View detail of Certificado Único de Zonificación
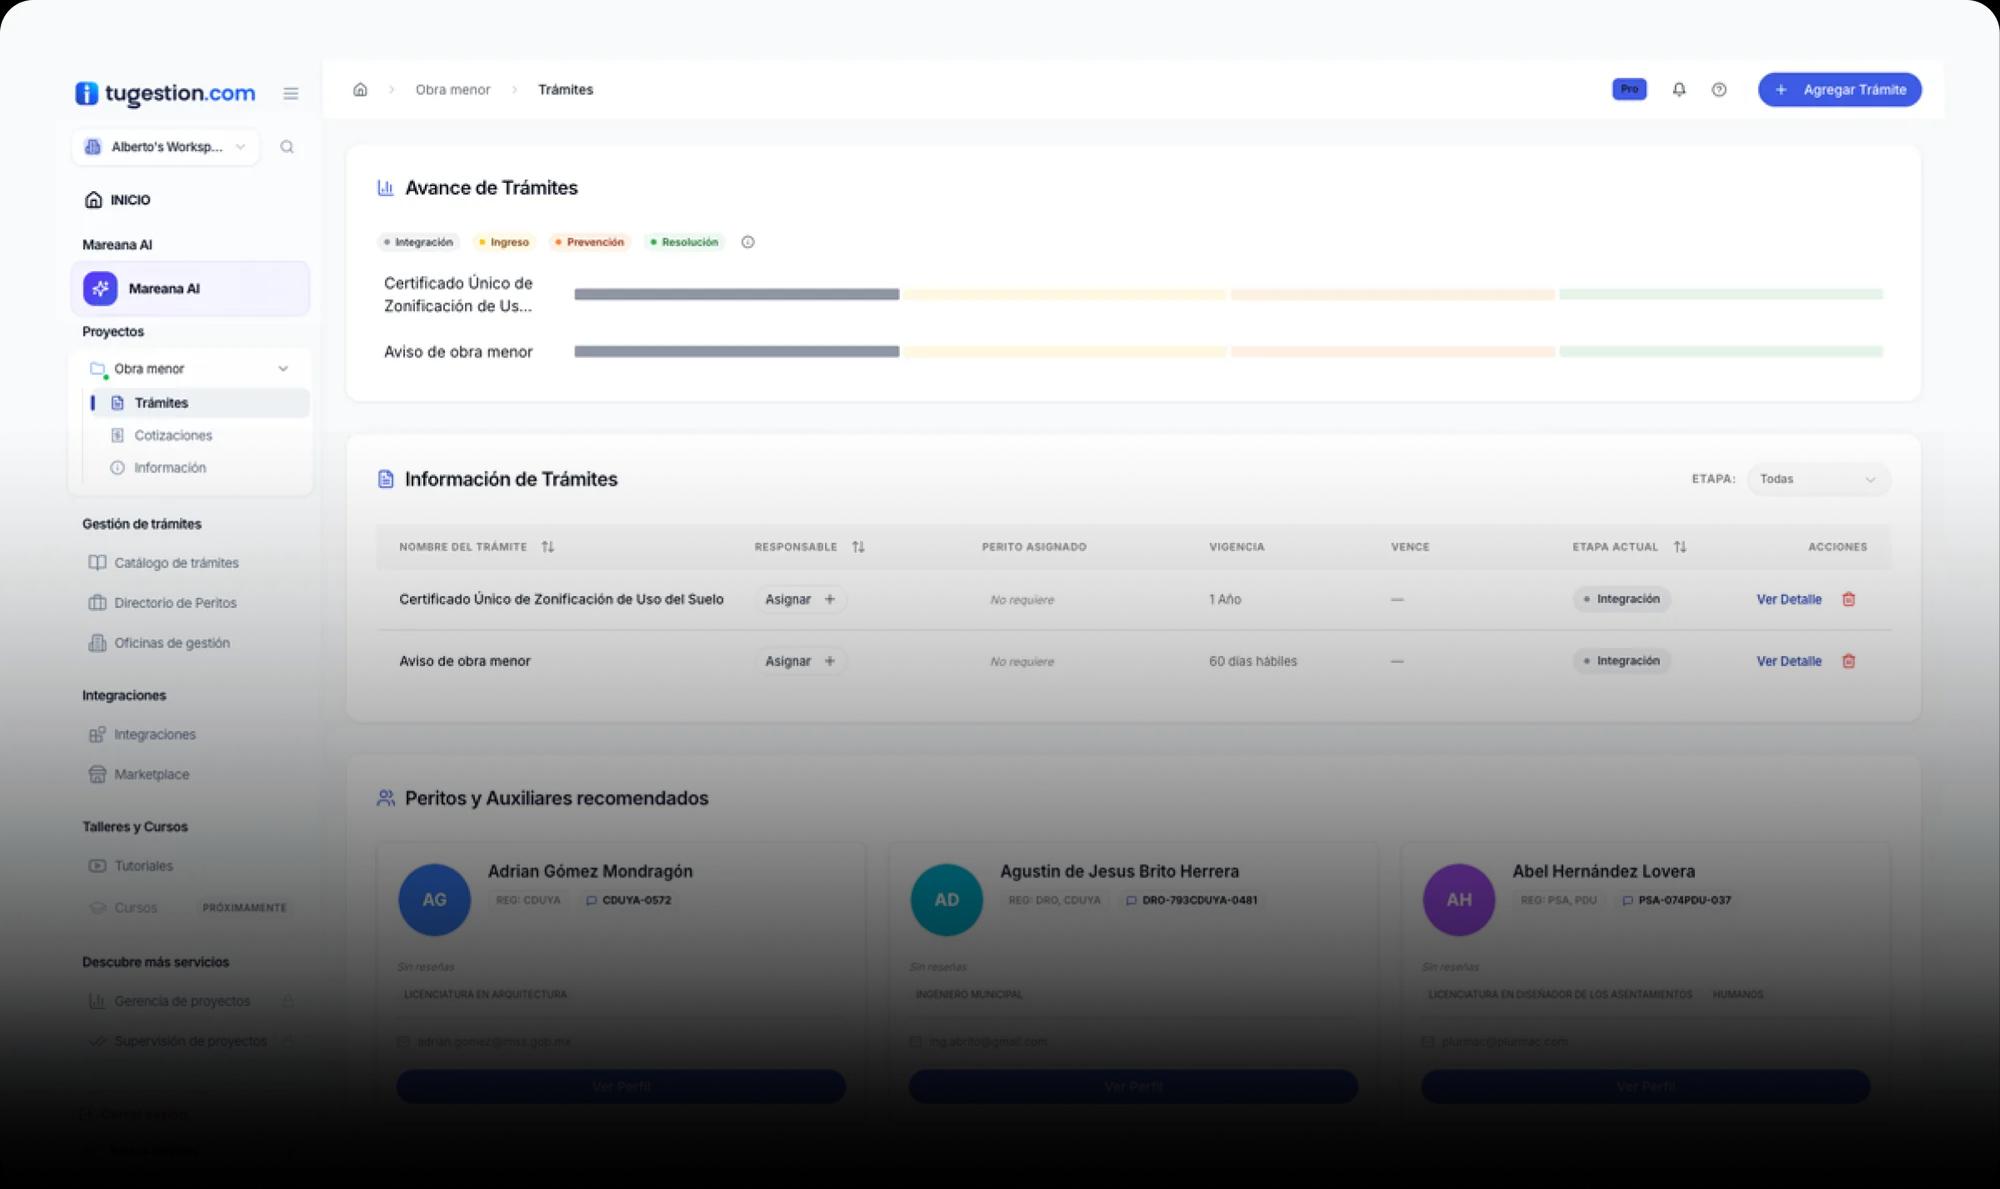This screenshot has width=2000, height=1189. (1789, 599)
